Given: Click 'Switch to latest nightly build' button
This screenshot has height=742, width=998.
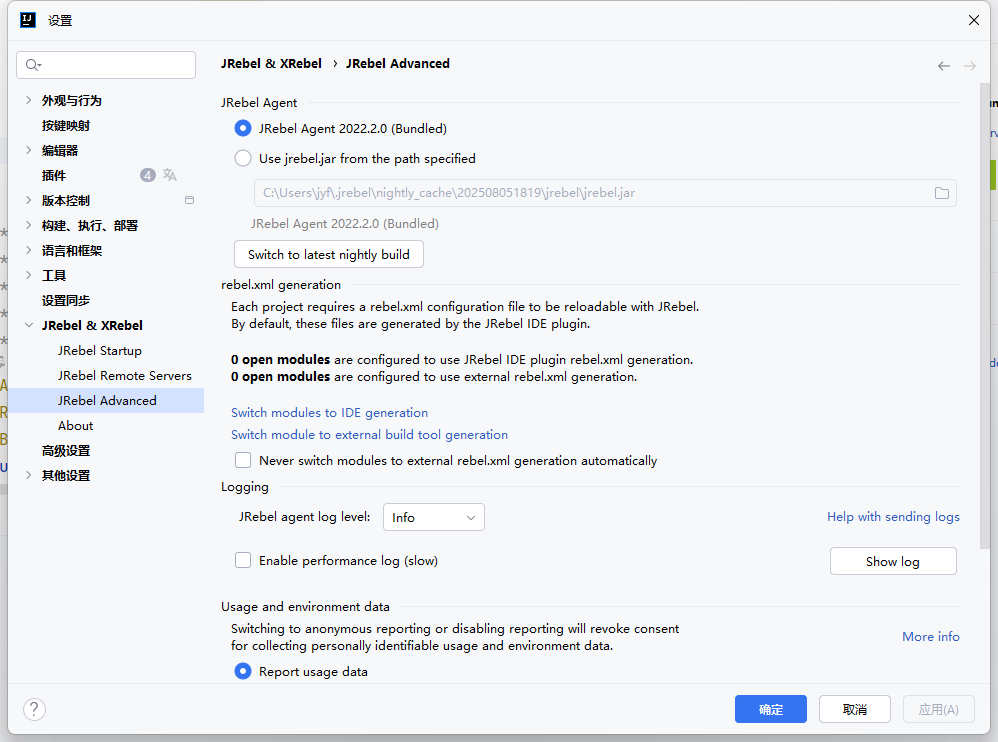Looking at the screenshot, I should click(328, 255).
